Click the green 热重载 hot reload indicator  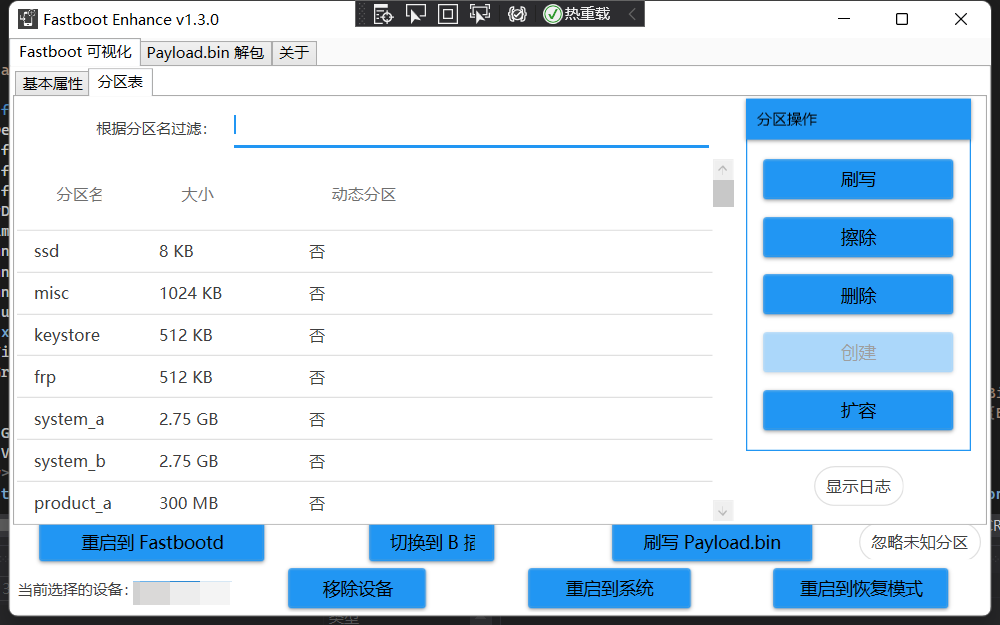(577, 14)
